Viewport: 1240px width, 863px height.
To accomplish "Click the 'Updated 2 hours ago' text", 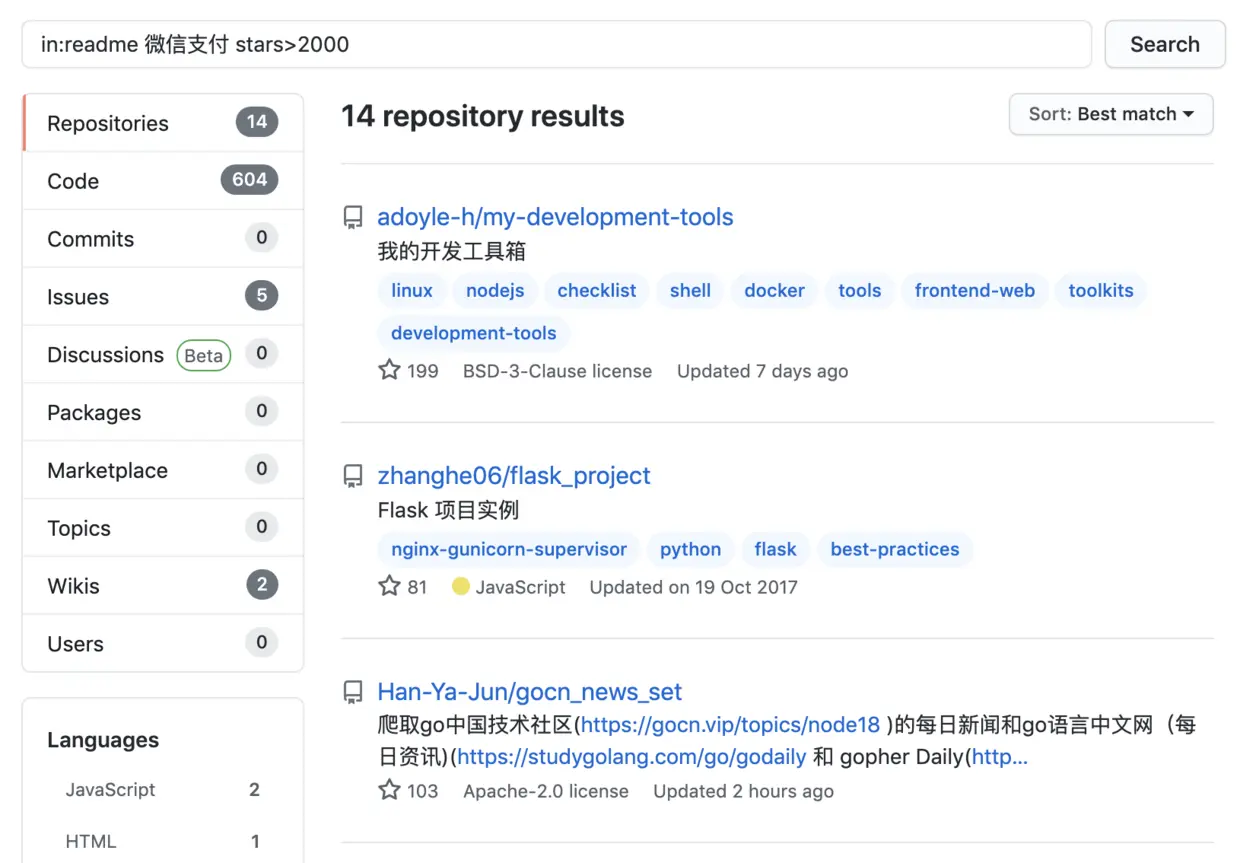I will pos(743,791).
